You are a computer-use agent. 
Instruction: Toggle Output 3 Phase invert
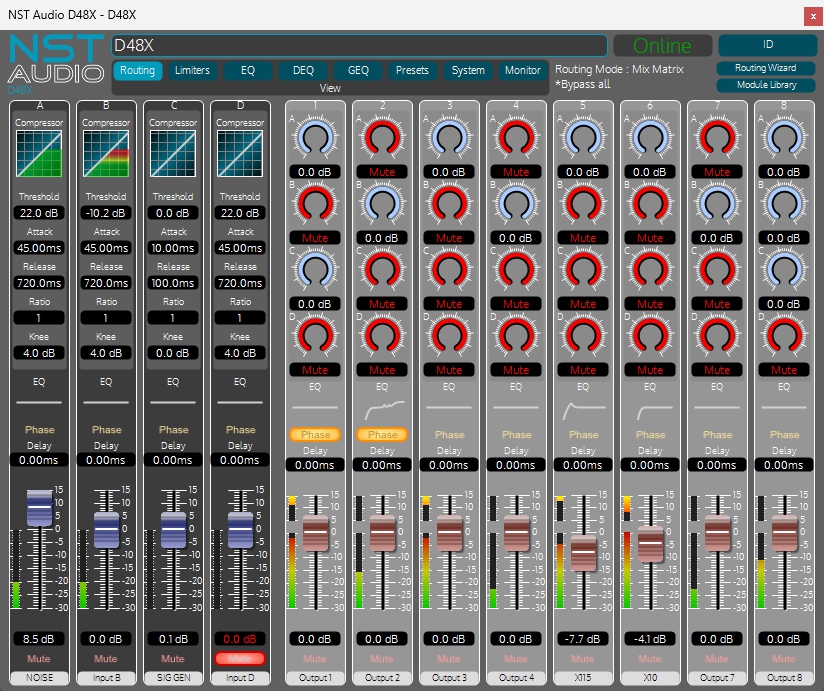(449, 435)
